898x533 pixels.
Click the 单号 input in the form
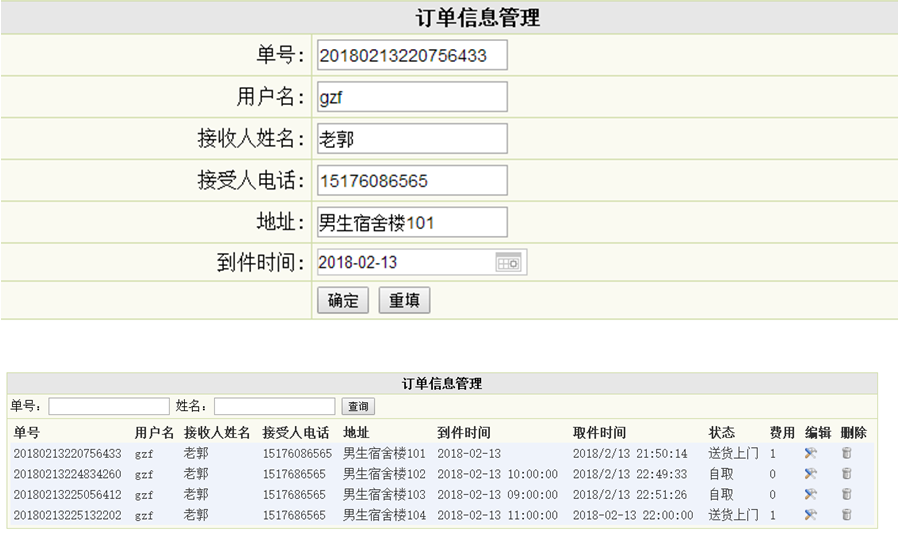(410, 56)
